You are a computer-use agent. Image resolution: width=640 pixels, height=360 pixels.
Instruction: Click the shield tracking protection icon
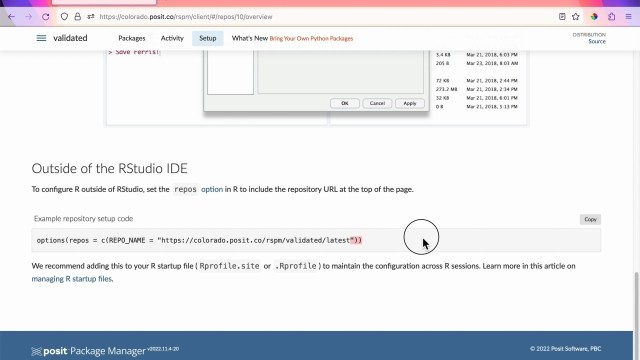pyautogui.click(x=64, y=17)
